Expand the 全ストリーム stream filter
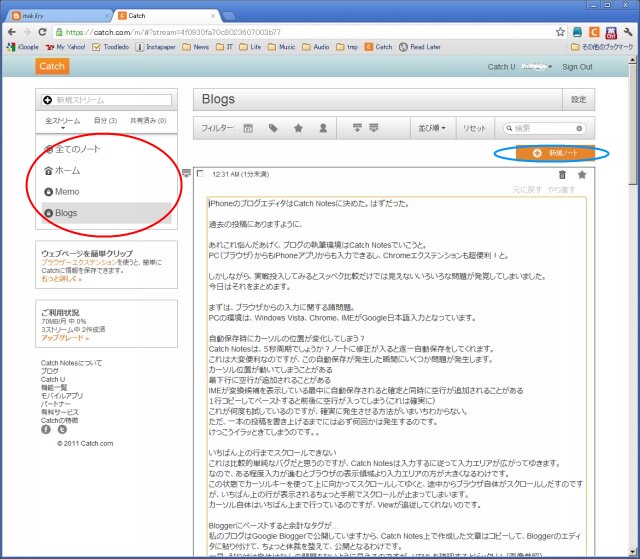Viewport: 640px width, 559px height. 63,122
